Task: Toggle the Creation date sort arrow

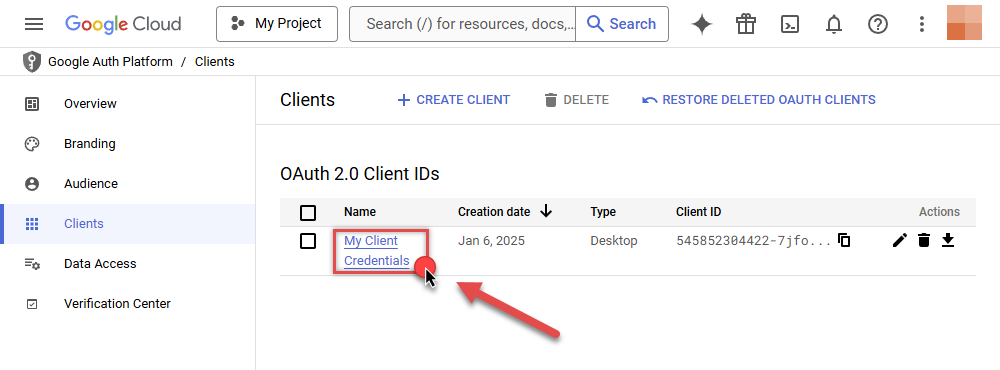Action: click(x=545, y=211)
